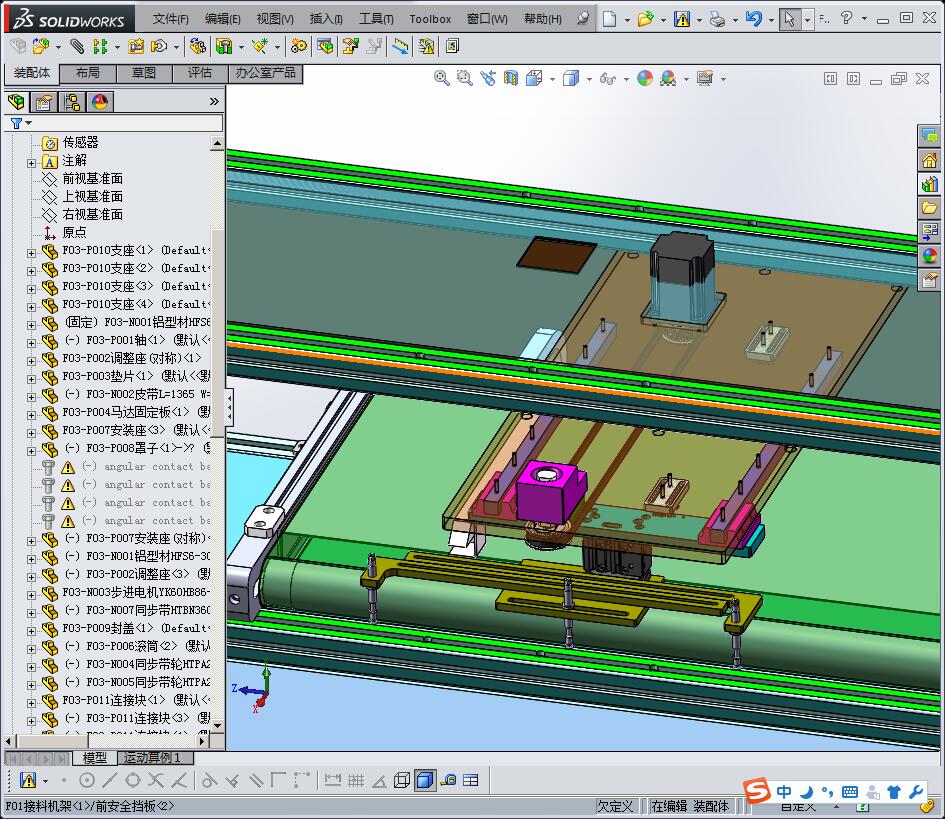Open the 运动算例1 motion study tab
Image resolution: width=945 pixels, height=819 pixels.
152,758
